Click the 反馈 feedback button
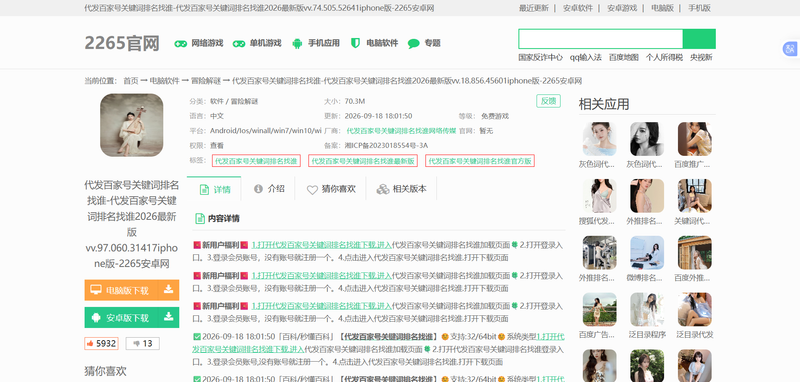Image resolution: width=800 pixels, height=382 pixels. (548, 101)
